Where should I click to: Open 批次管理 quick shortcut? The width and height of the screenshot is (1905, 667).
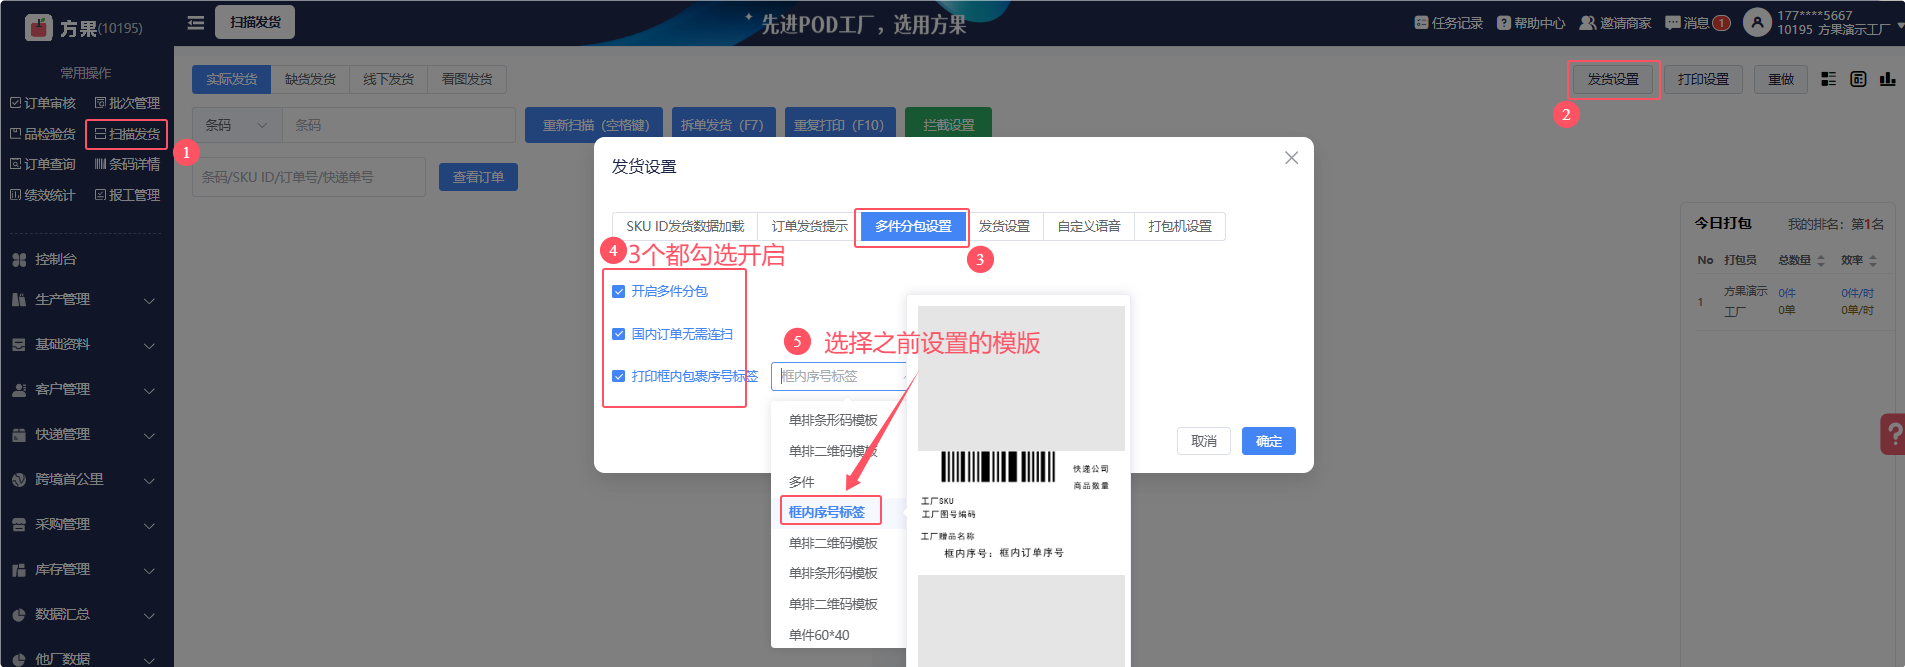[127, 103]
